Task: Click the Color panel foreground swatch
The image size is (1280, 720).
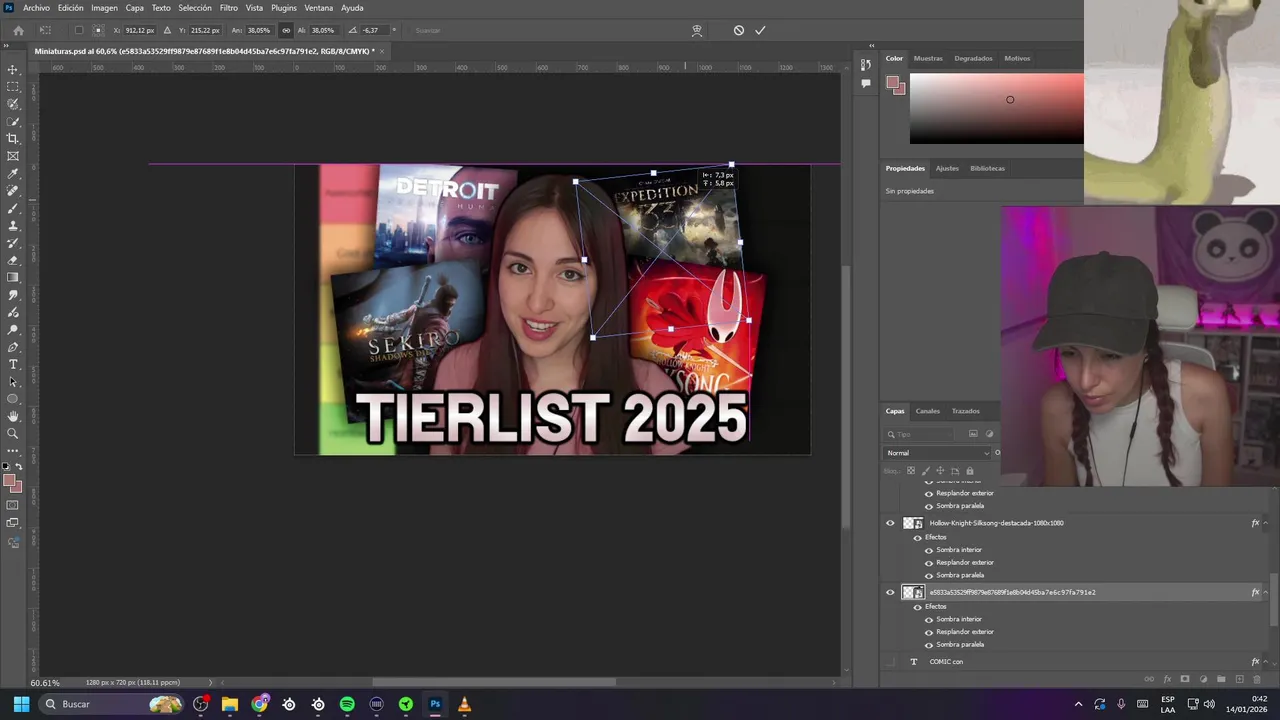Action: pyautogui.click(x=892, y=83)
